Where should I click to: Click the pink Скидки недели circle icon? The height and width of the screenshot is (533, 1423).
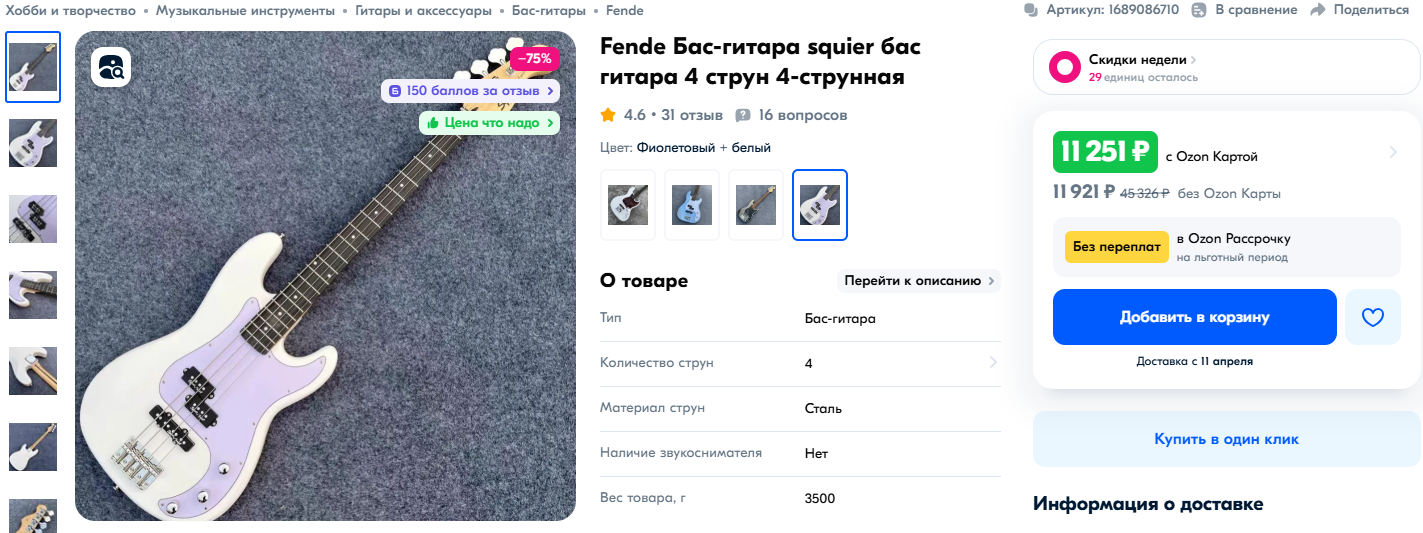click(1064, 68)
